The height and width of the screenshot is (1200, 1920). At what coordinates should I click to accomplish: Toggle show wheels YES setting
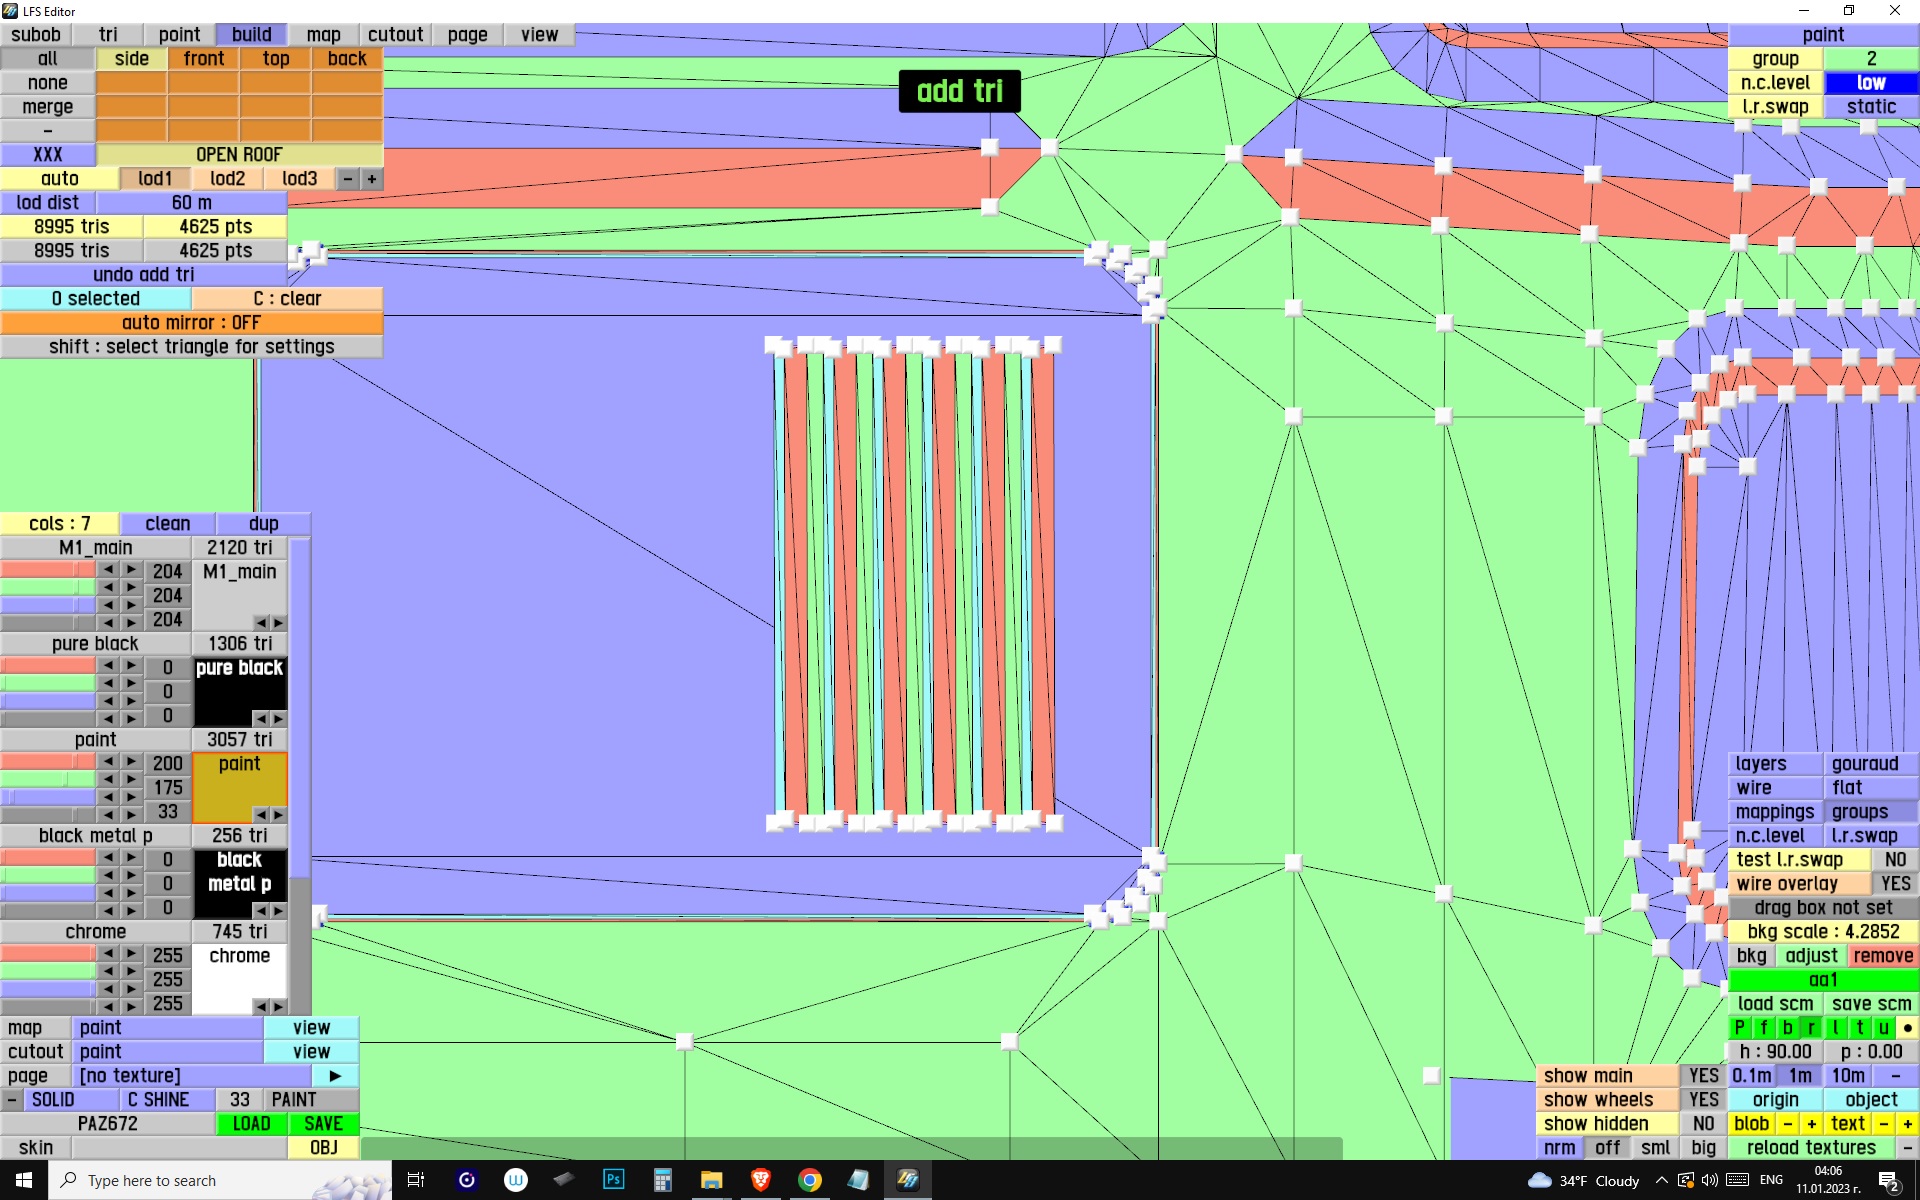(x=1703, y=1100)
